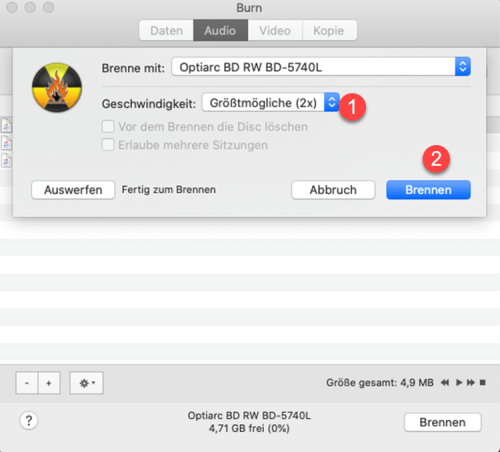Select the first audio file in list
The height and width of the screenshot is (452, 500).
6,126
